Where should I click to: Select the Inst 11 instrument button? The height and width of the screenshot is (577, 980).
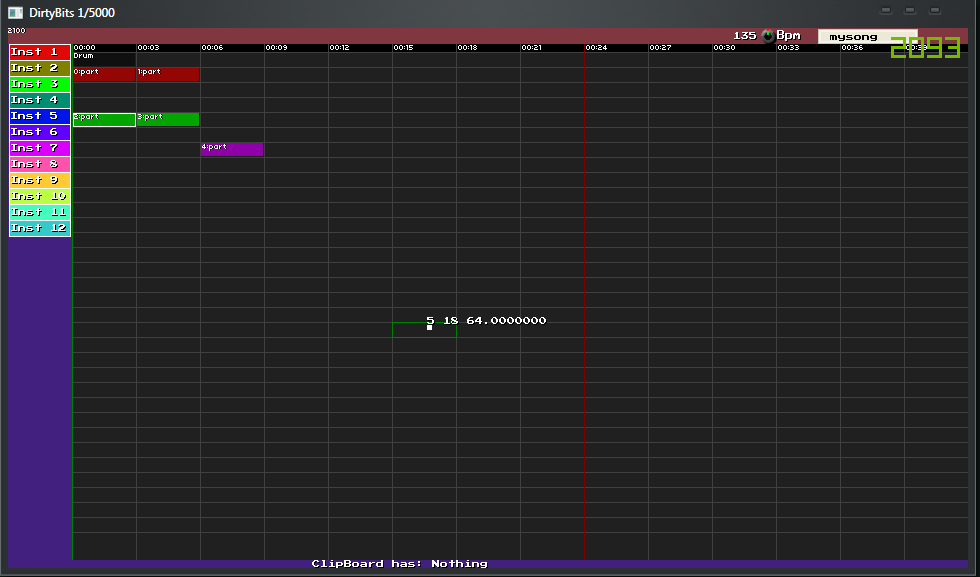[x=40, y=213]
